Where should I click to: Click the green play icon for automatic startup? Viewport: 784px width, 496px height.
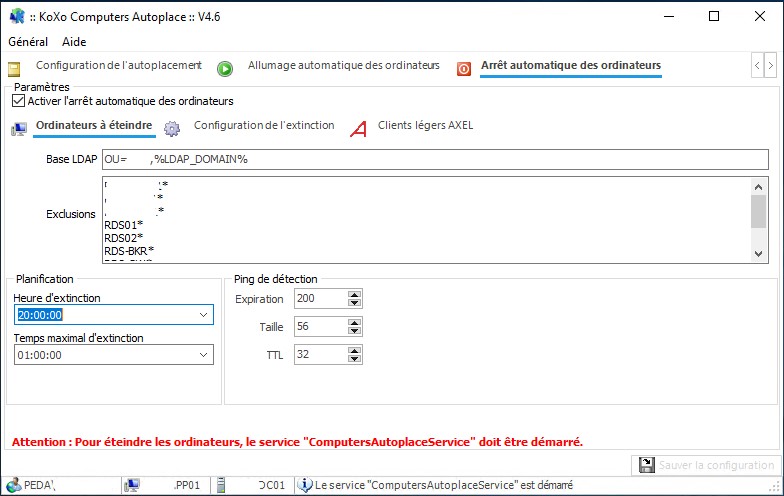tap(225, 68)
